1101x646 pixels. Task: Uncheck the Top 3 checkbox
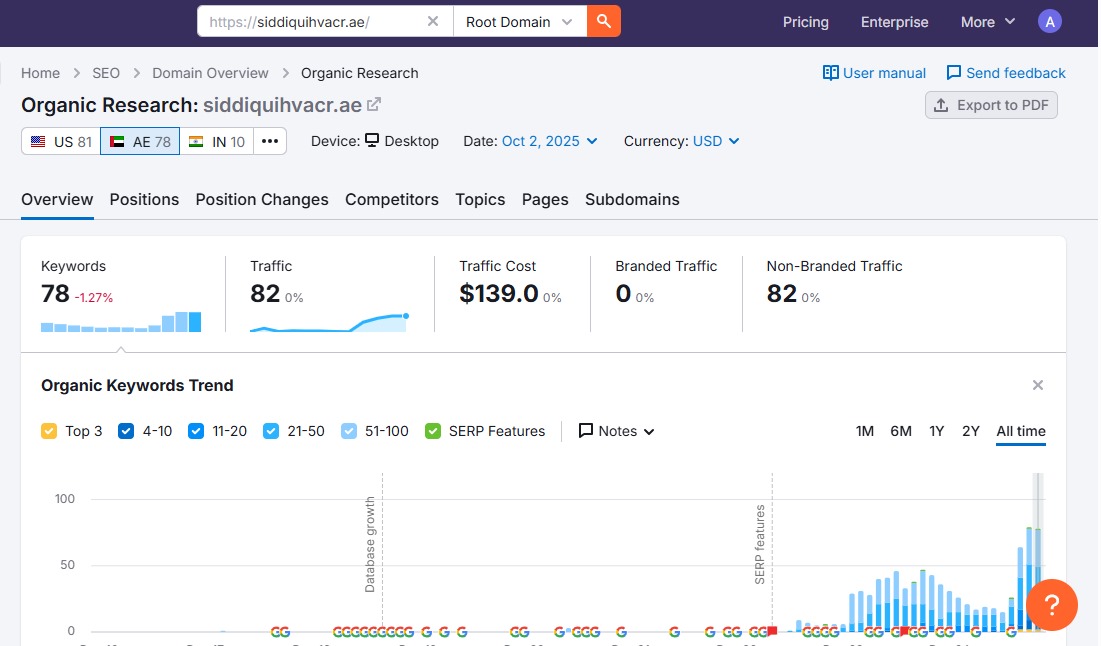[x=49, y=431]
